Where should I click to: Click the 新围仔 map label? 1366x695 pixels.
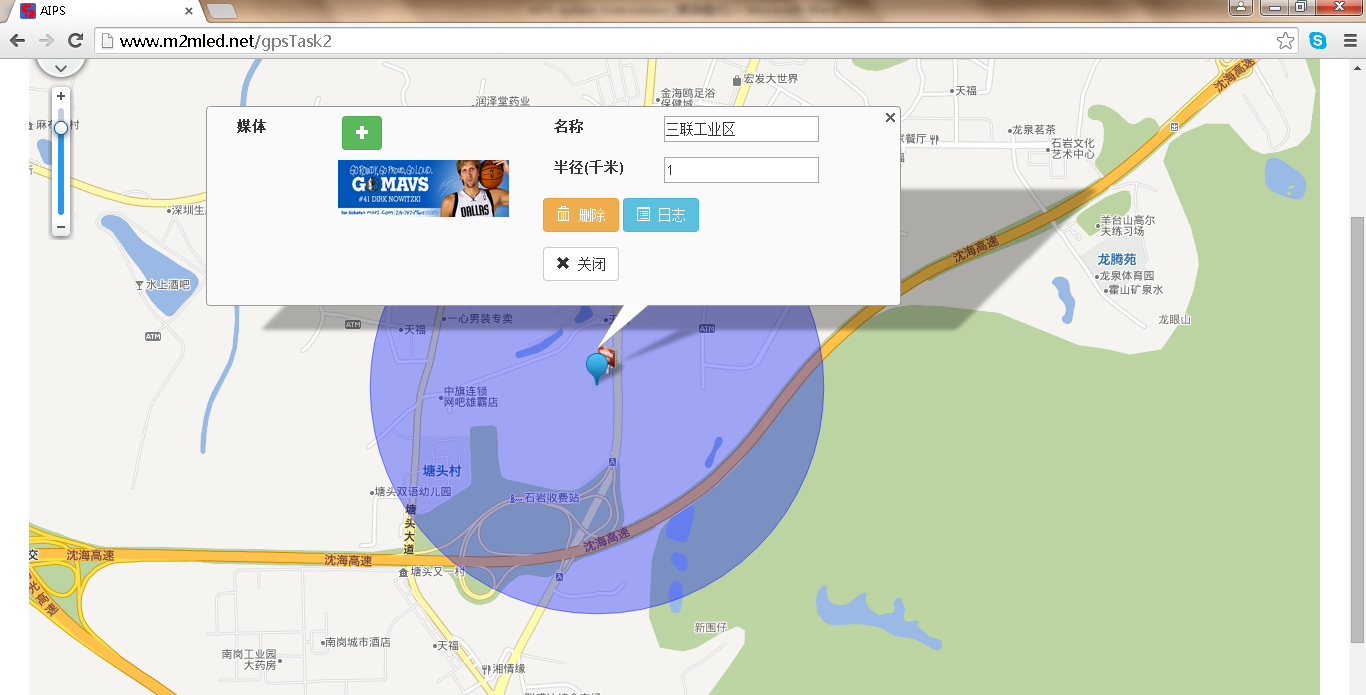click(x=710, y=628)
